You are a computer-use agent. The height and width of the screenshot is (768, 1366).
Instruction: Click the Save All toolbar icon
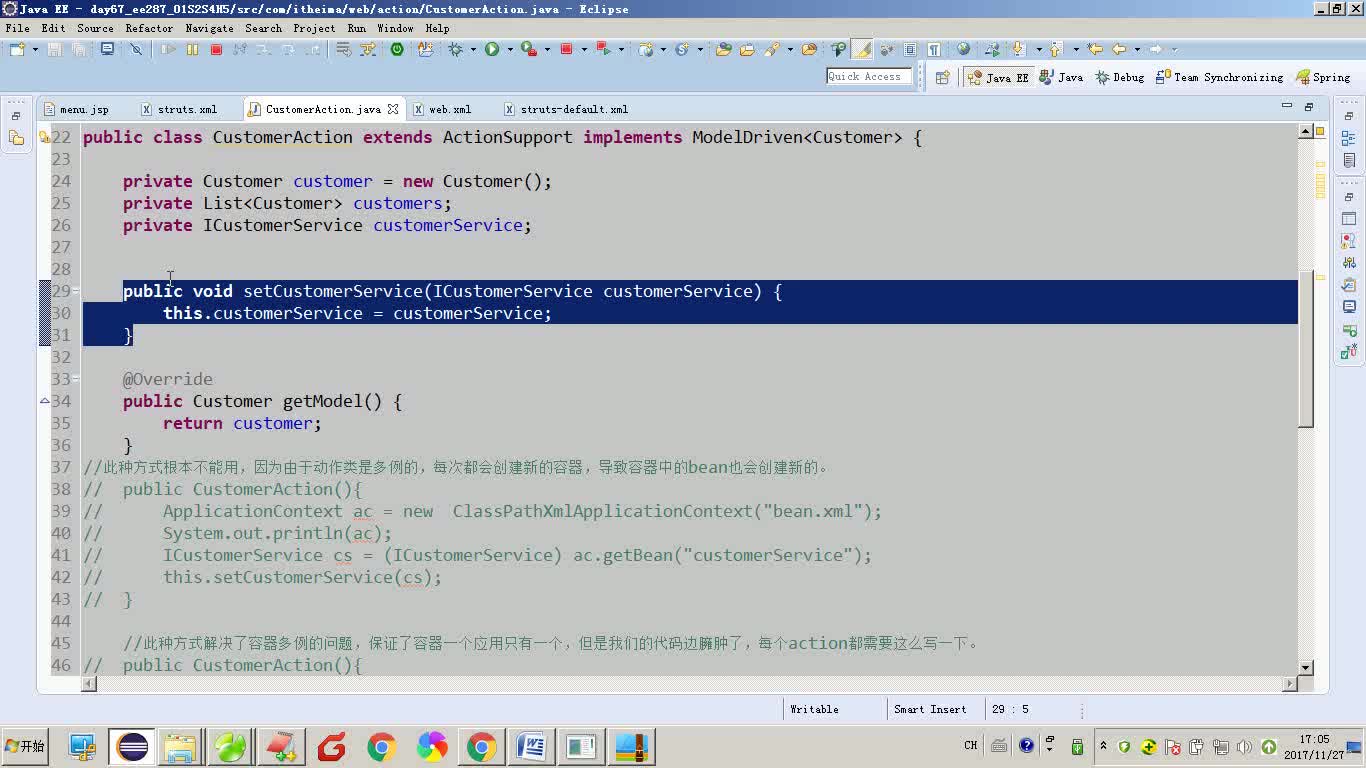pos(78,49)
